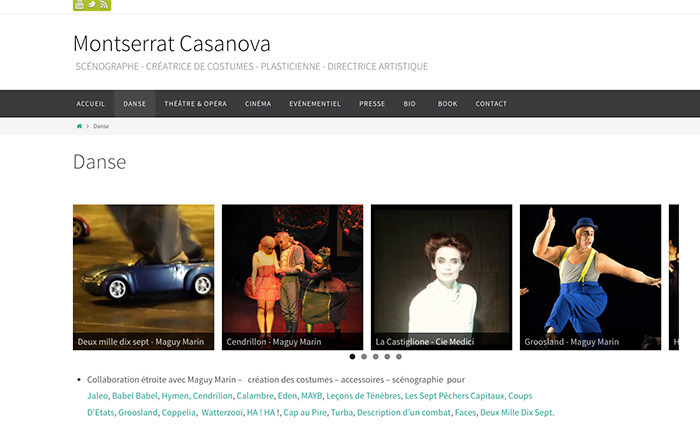
Task: Select third carousel pagination dot
Action: click(375, 356)
